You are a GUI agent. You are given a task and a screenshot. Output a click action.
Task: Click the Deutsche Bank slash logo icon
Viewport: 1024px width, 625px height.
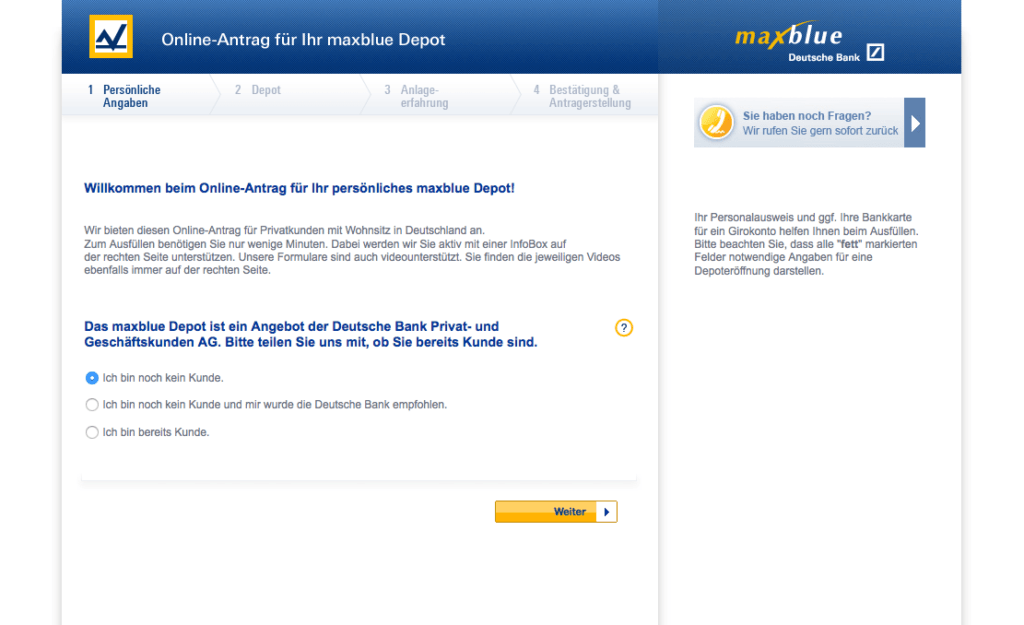pos(875,52)
